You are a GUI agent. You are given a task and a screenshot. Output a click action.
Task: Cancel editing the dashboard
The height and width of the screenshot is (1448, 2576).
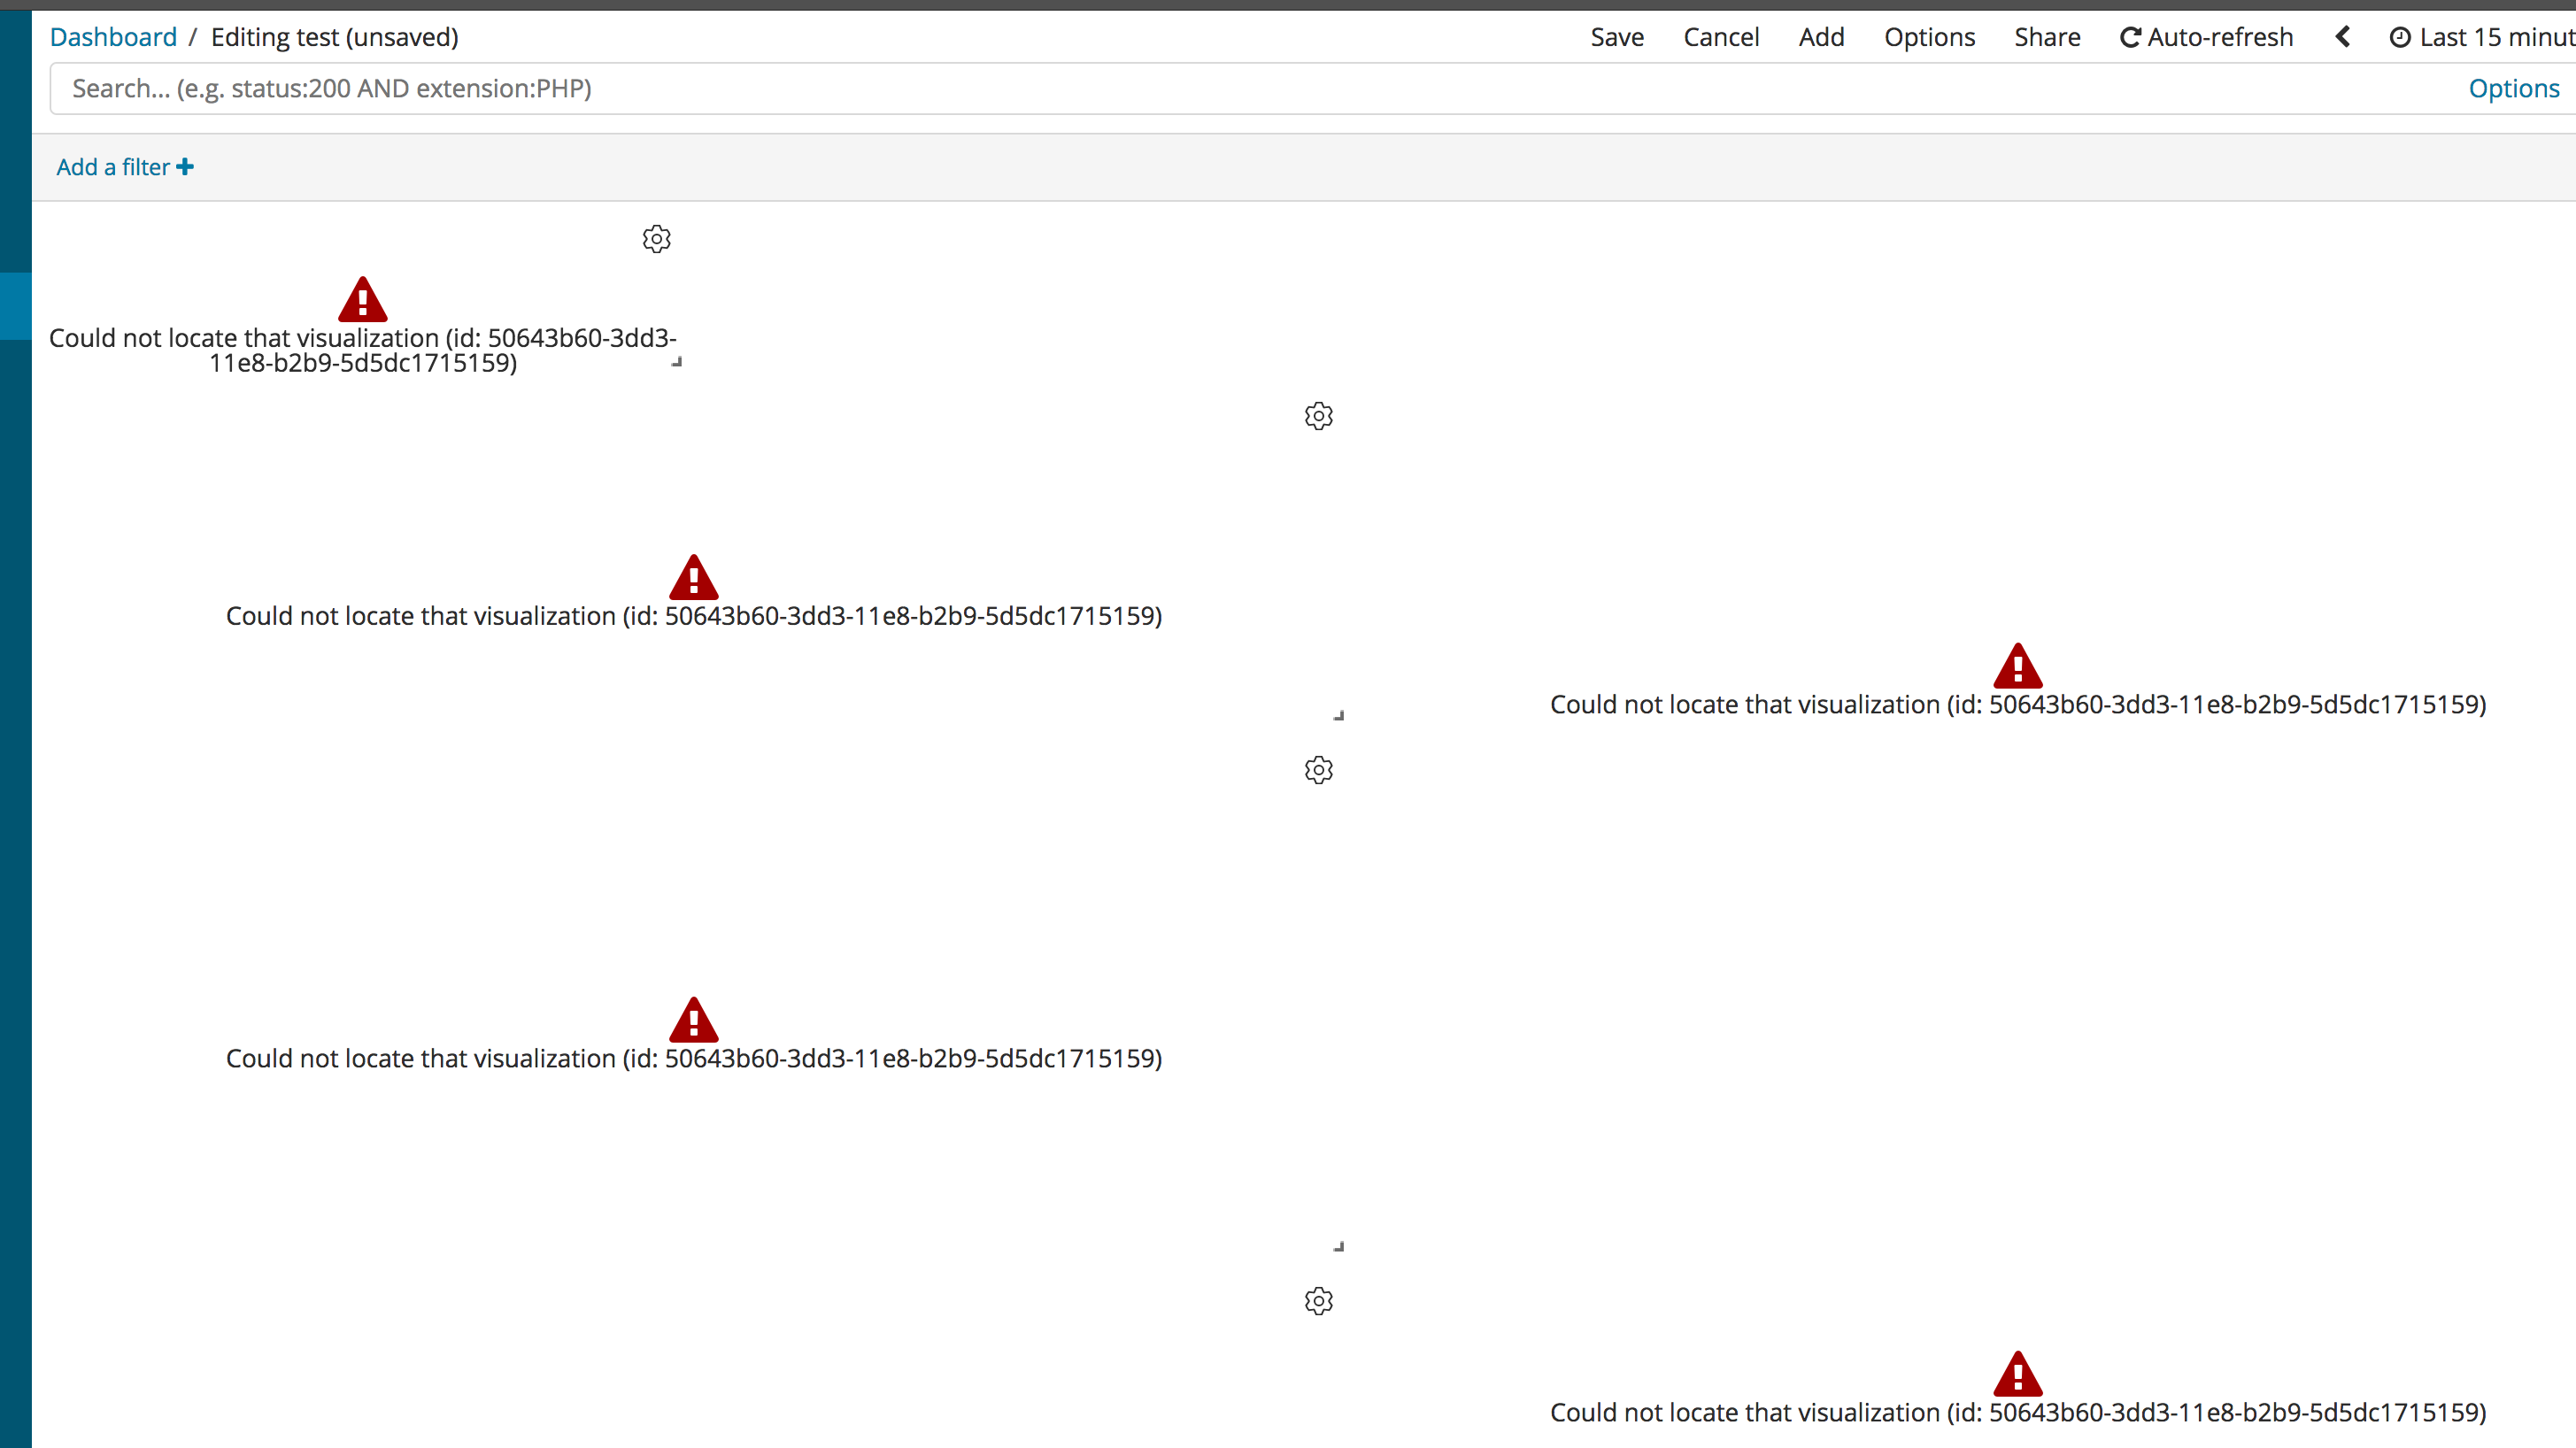[1721, 36]
